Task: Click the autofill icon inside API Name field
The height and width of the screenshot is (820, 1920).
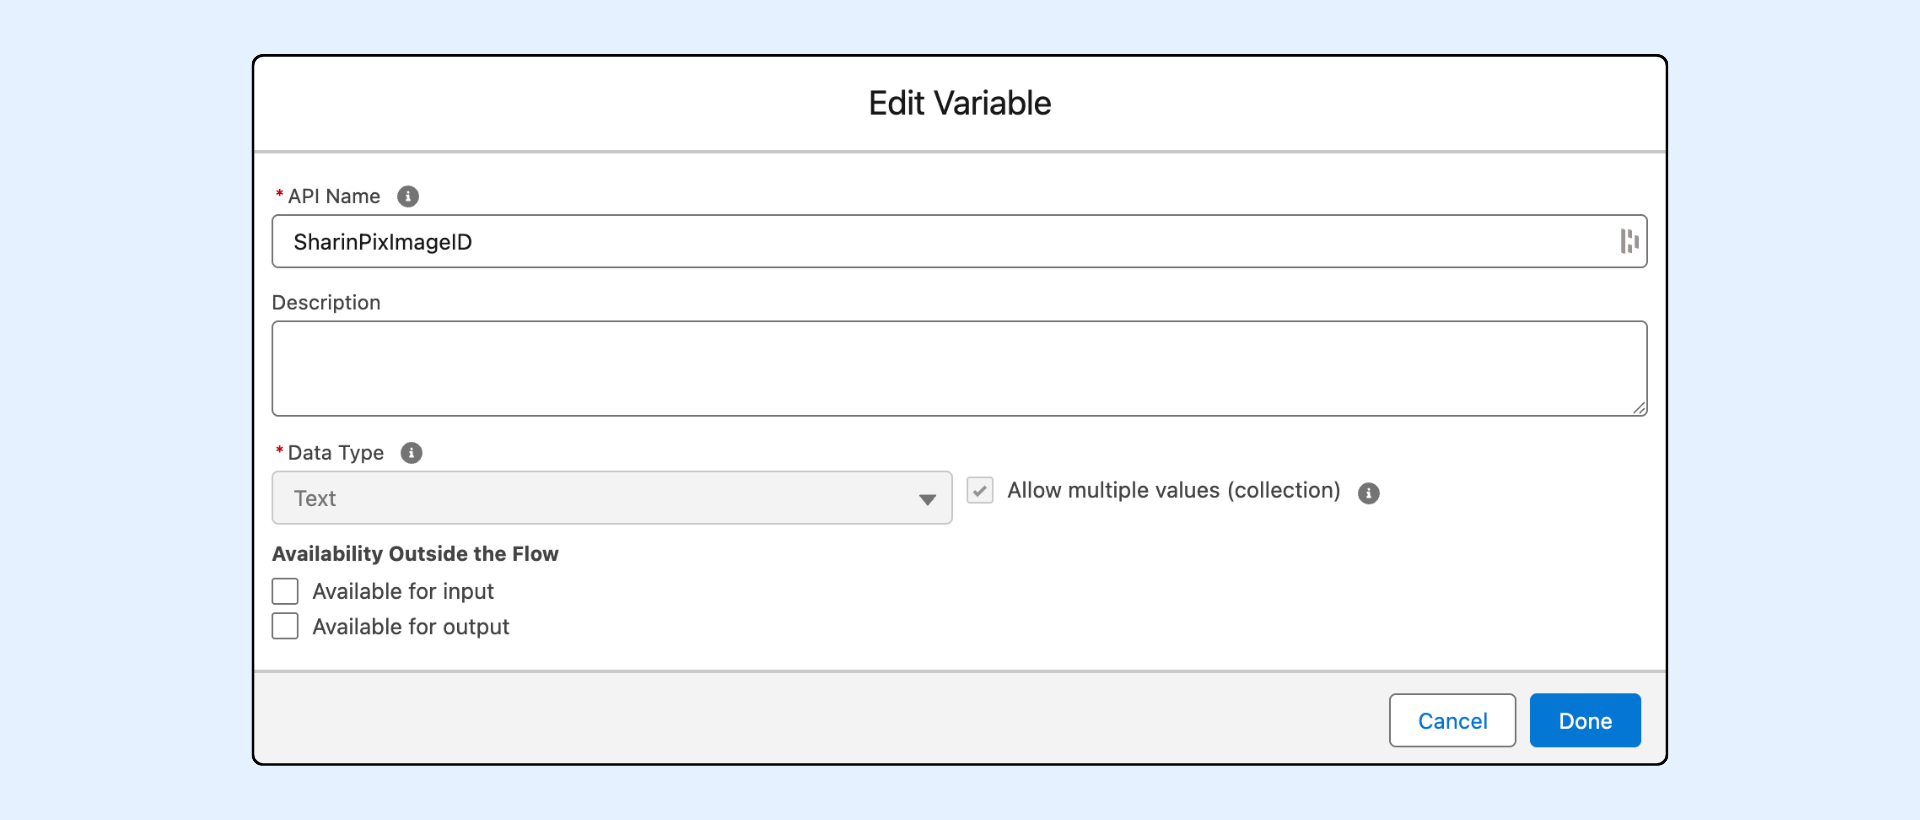Action: point(1629,242)
